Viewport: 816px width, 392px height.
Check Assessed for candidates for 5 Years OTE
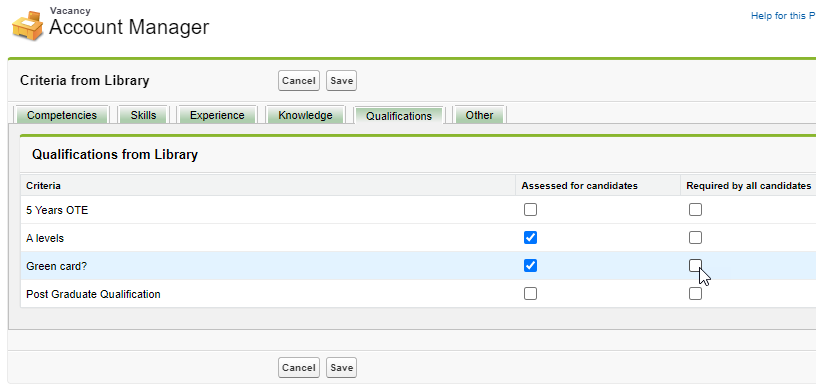point(530,210)
